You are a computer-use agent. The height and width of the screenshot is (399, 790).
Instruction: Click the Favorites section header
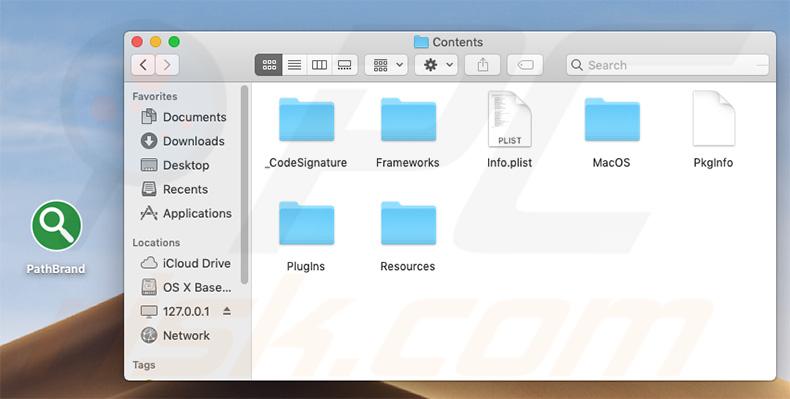coord(155,96)
